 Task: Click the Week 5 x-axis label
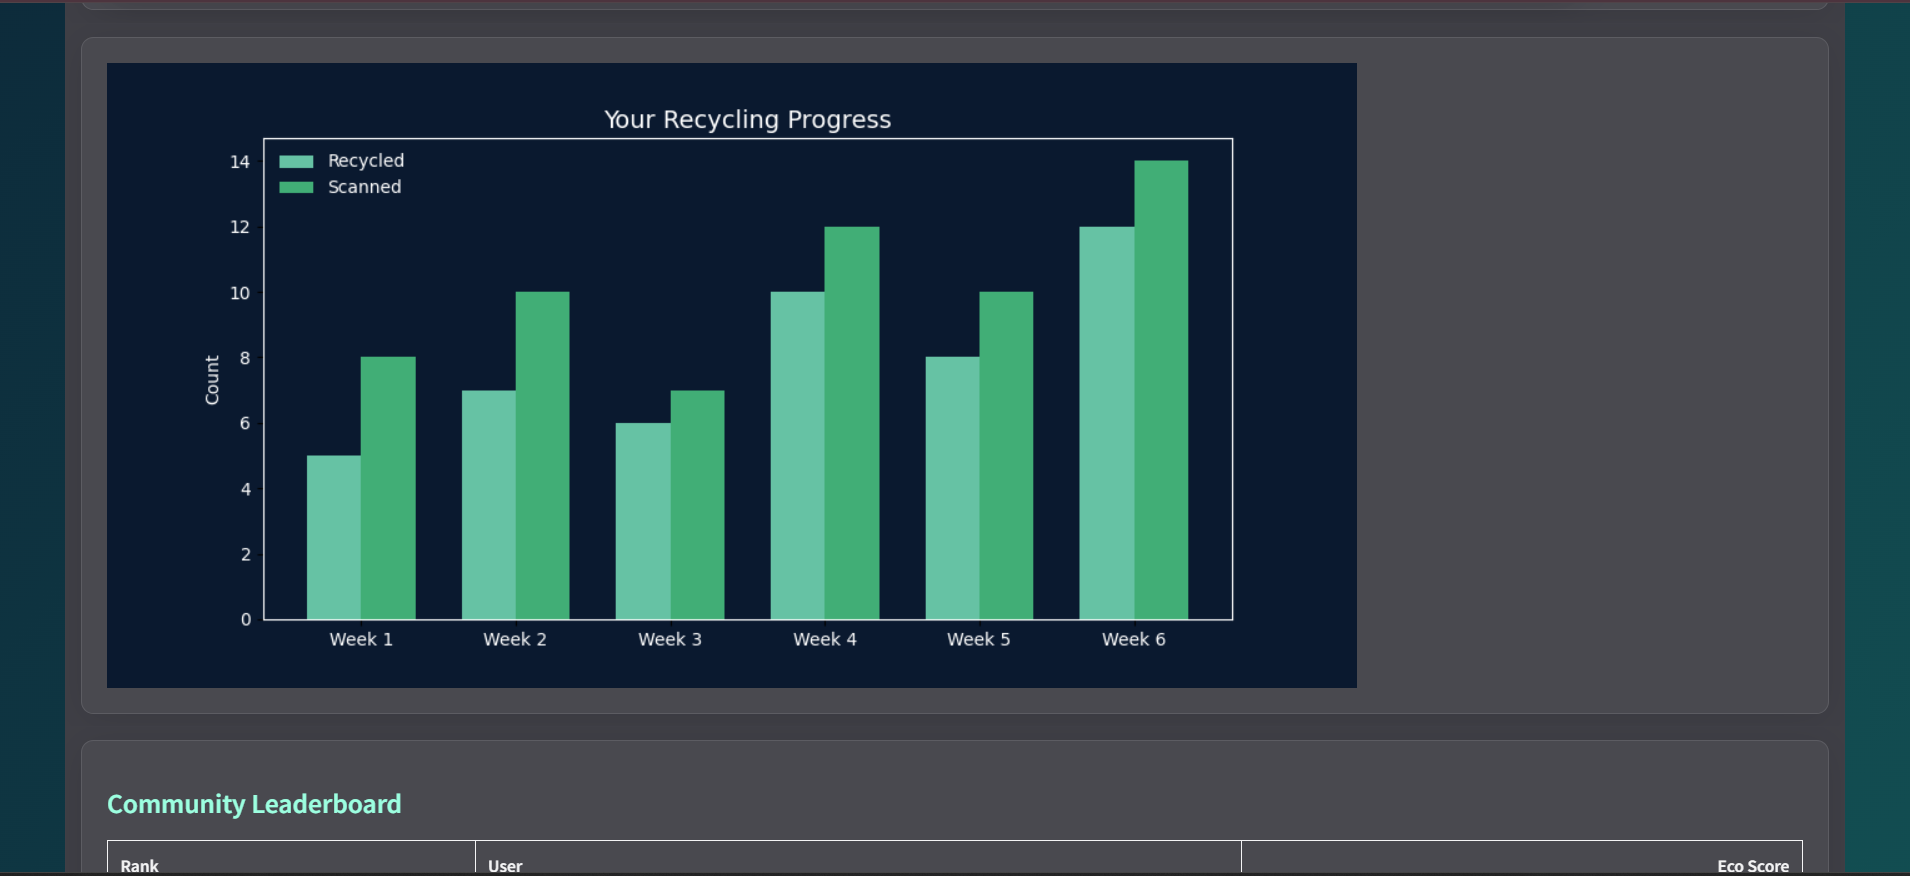pyautogui.click(x=979, y=639)
